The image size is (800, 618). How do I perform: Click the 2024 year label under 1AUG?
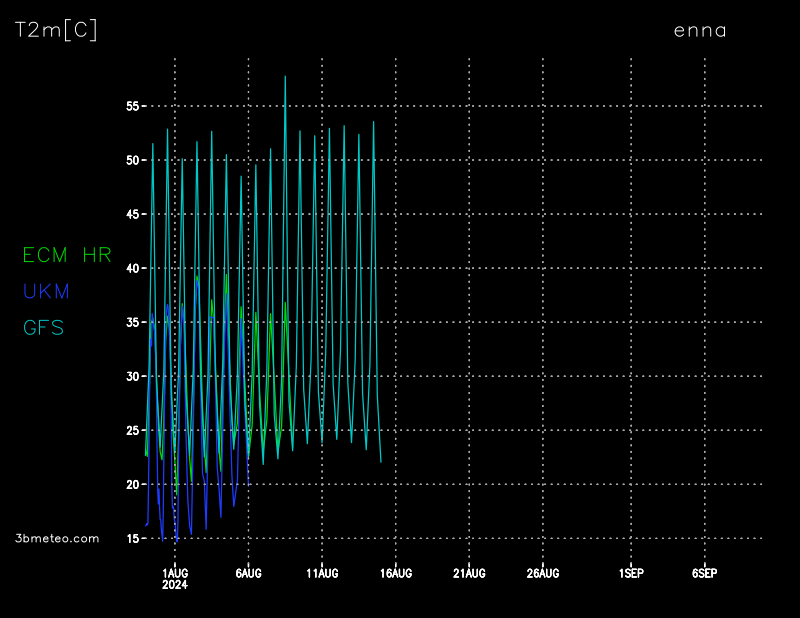pyautogui.click(x=175, y=585)
